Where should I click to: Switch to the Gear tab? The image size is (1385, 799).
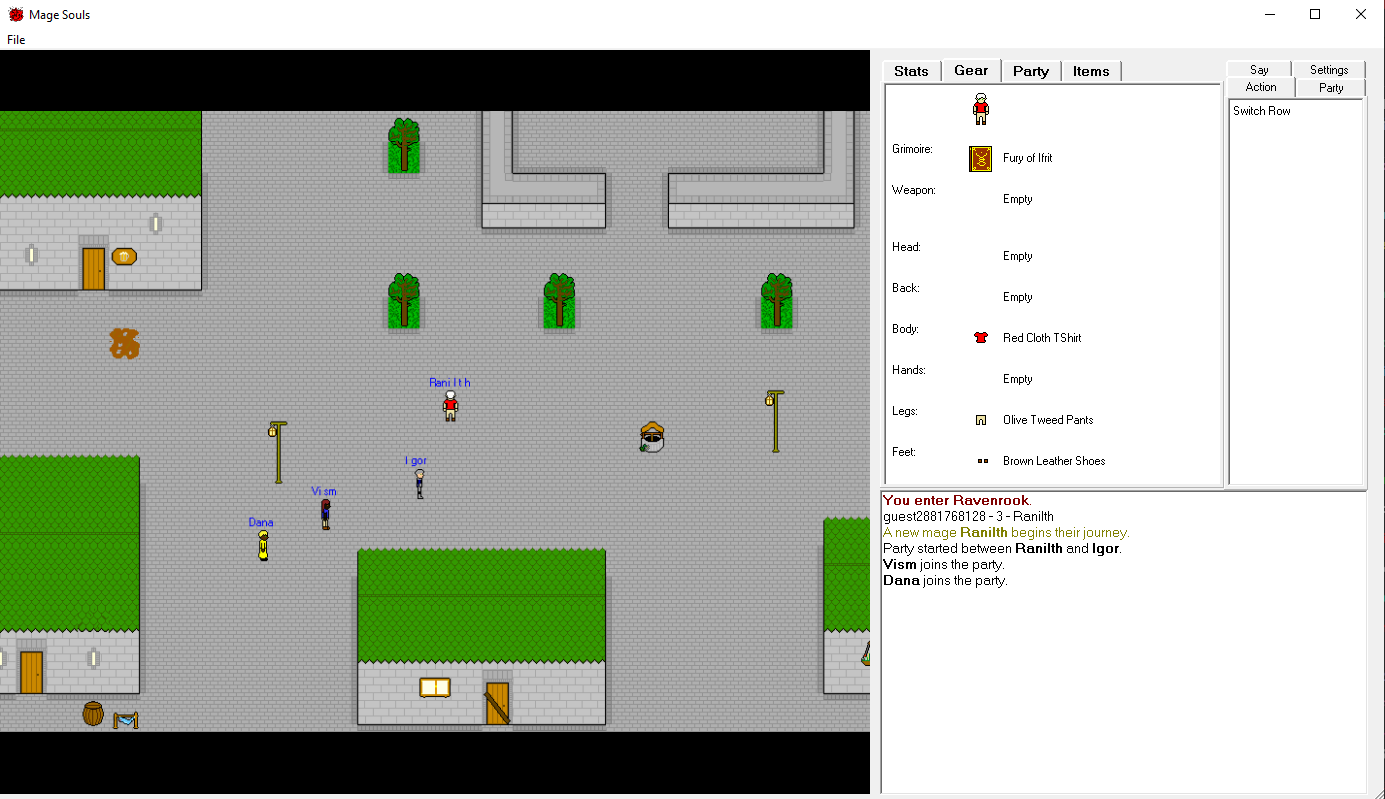tap(971, 70)
